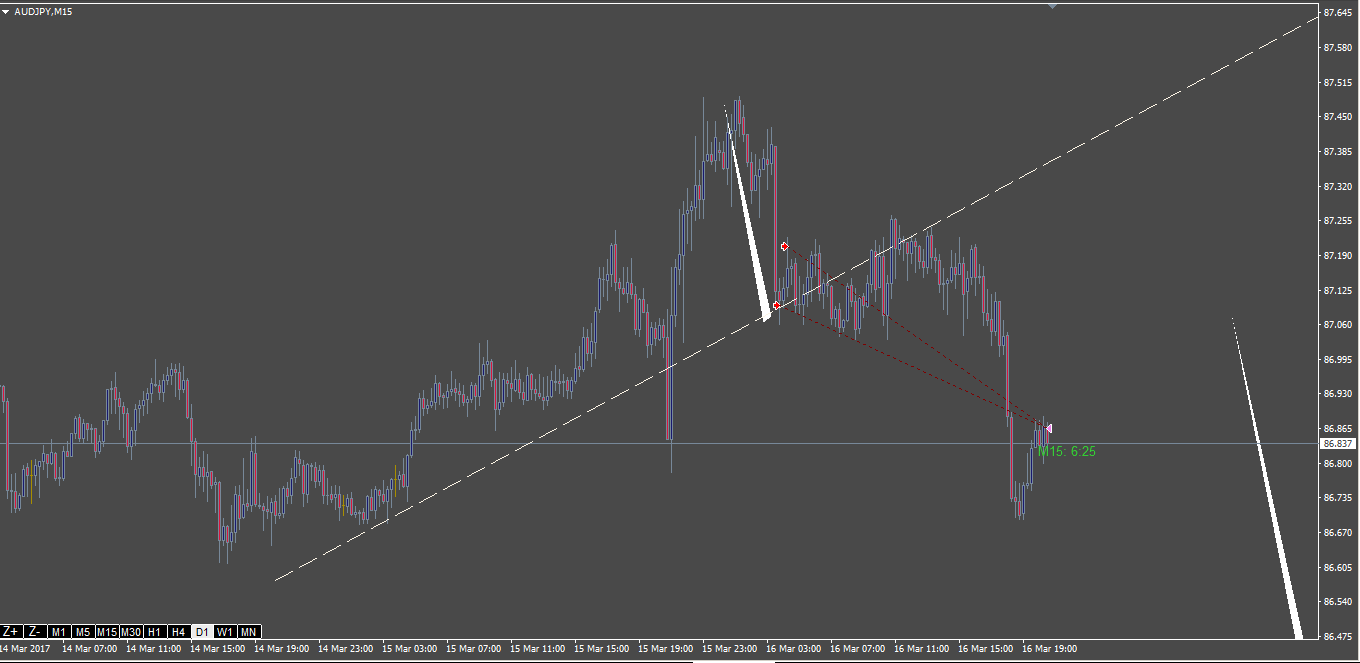Click the 16 Mar 03:00 time axis label
Viewport: 1360px width, 663px height.
795,649
